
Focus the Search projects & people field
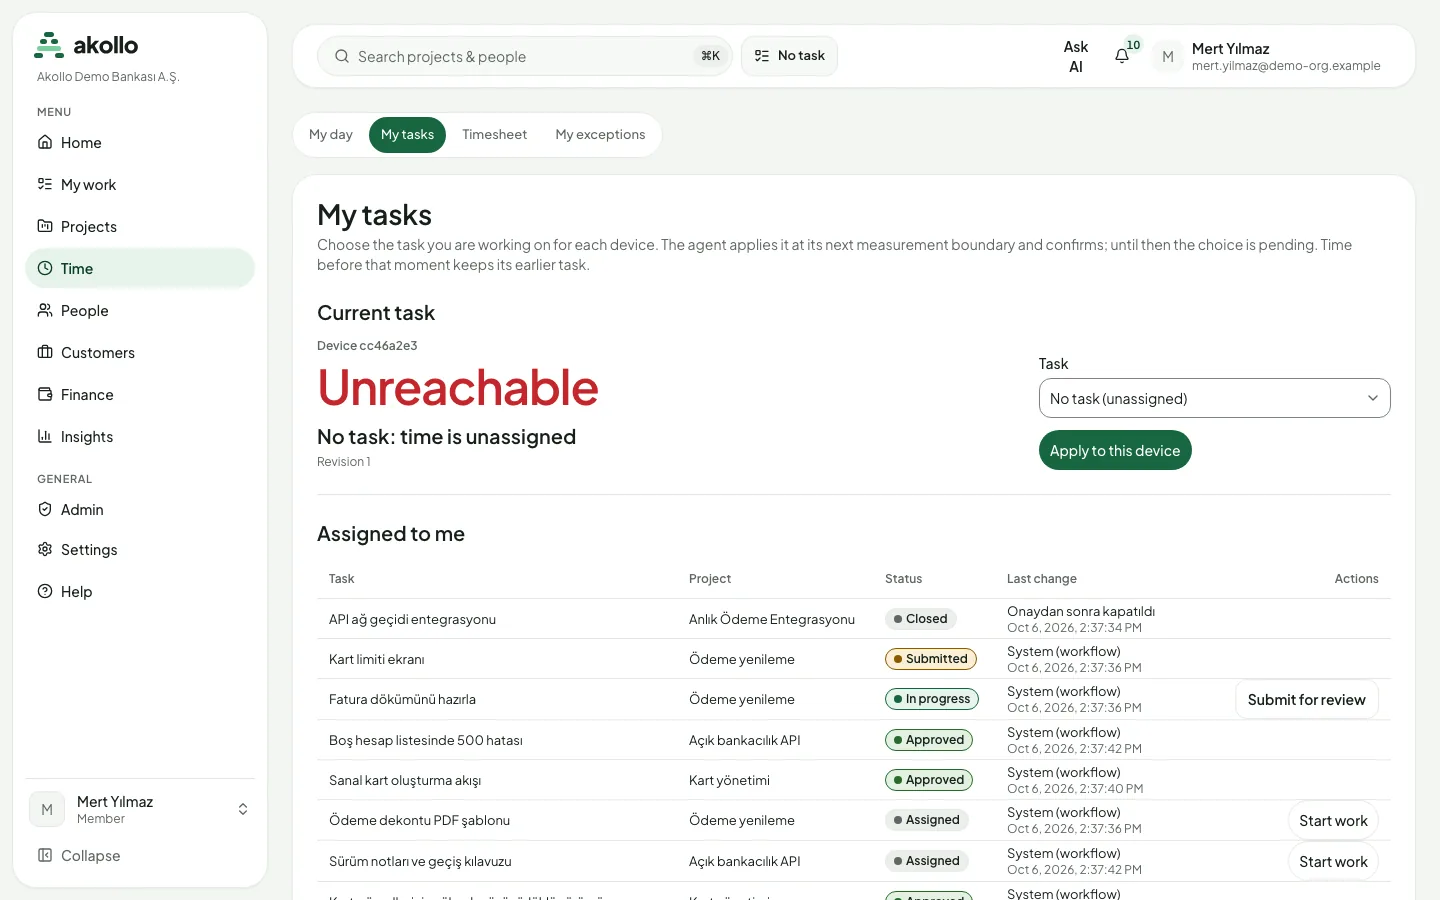click(x=525, y=56)
